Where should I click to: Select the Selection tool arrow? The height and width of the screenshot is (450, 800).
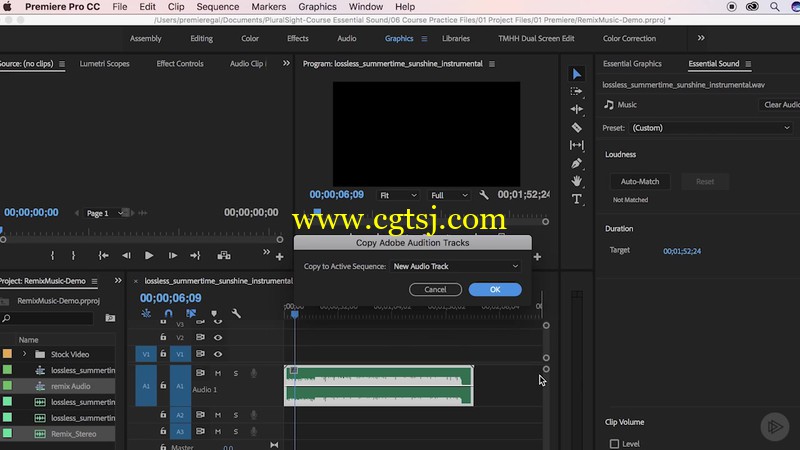click(x=577, y=74)
